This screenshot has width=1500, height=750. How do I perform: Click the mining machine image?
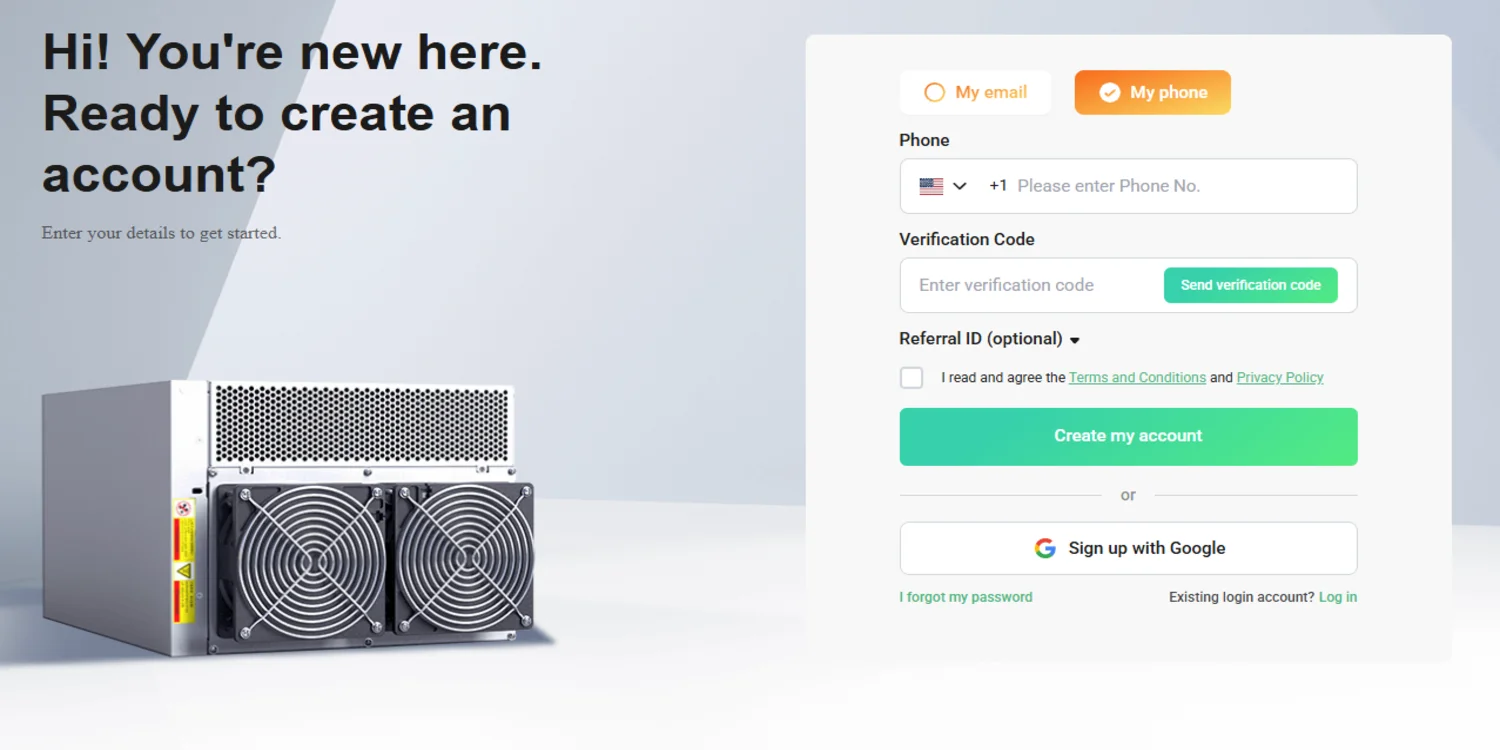coord(288,518)
